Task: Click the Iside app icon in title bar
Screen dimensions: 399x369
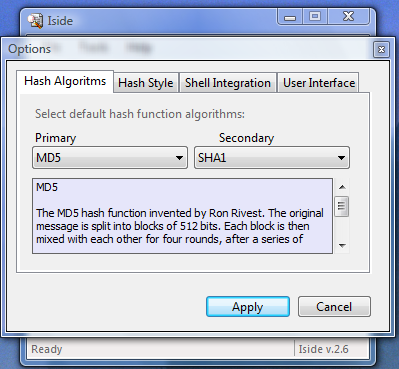Action: coord(35,21)
